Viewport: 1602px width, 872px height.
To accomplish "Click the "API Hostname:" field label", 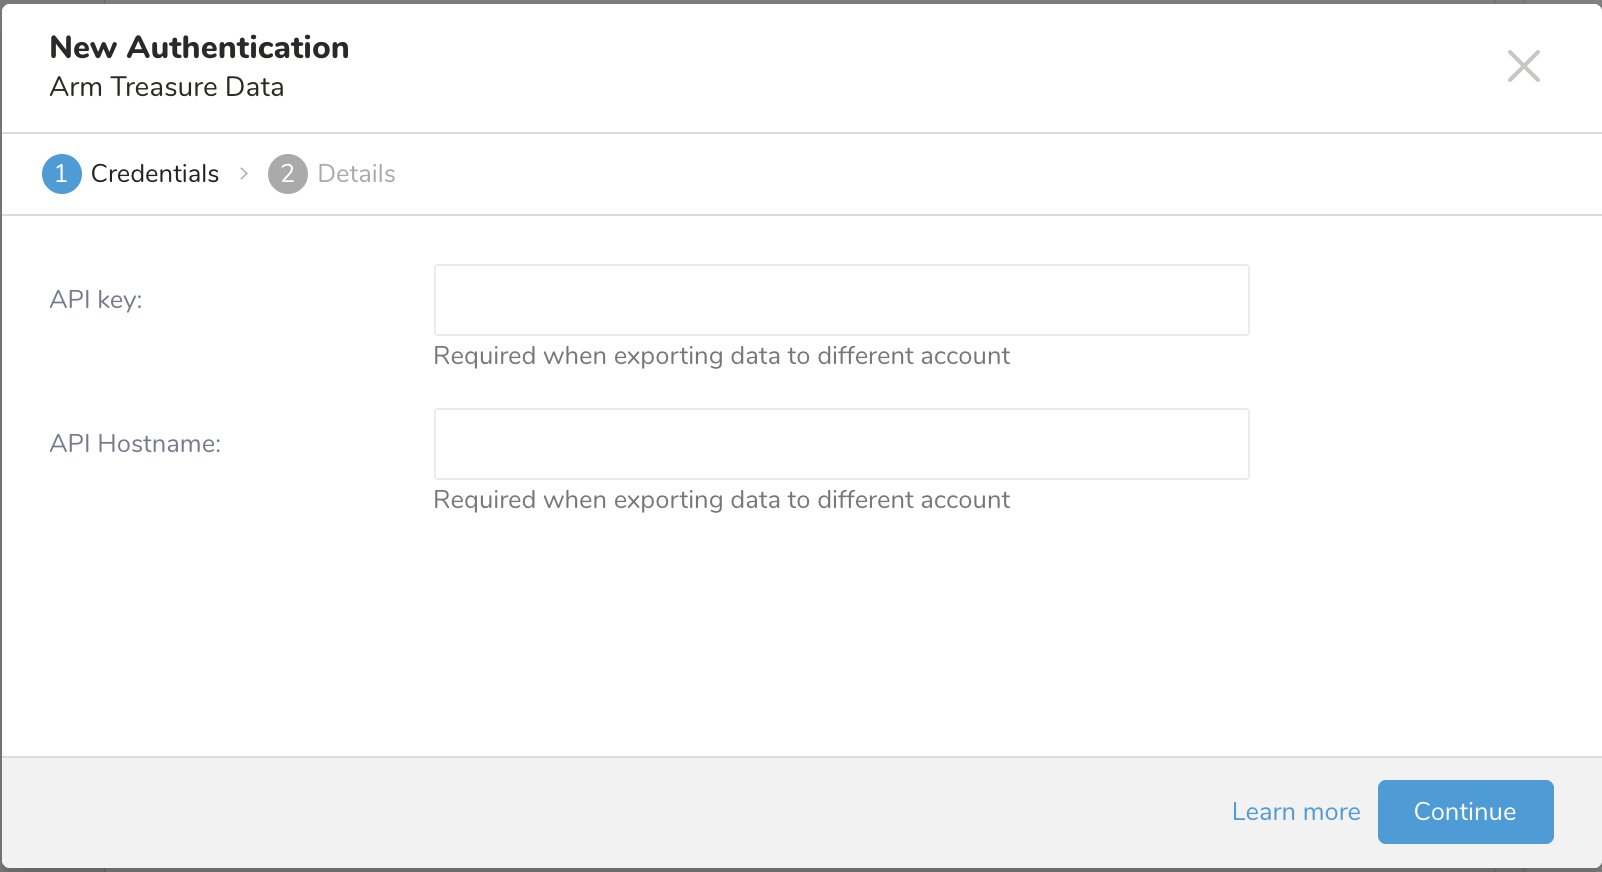I will (x=135, y=444).
